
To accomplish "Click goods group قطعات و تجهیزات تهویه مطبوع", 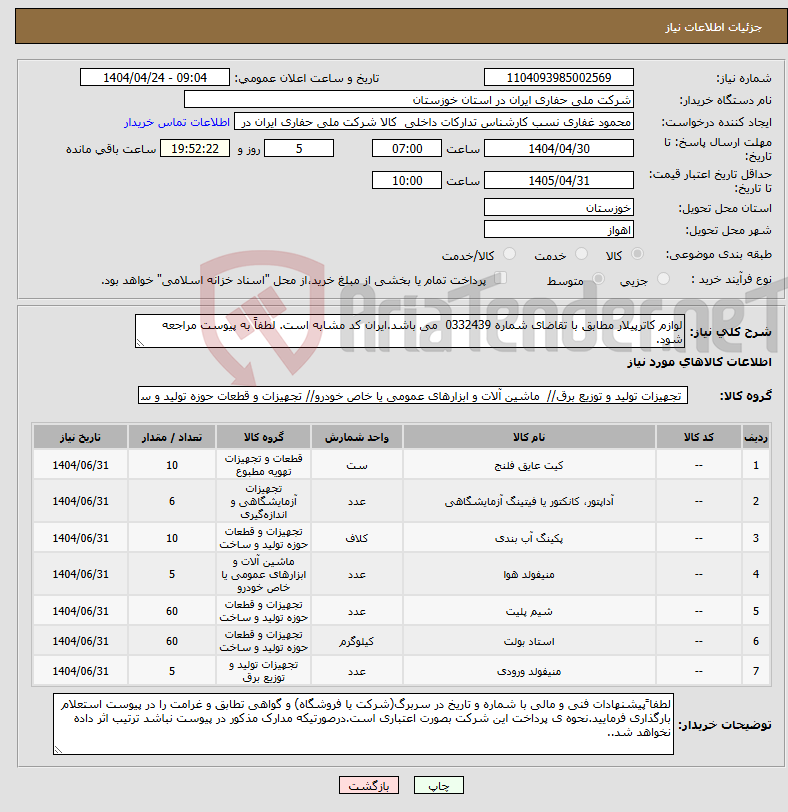I will 264,465.
